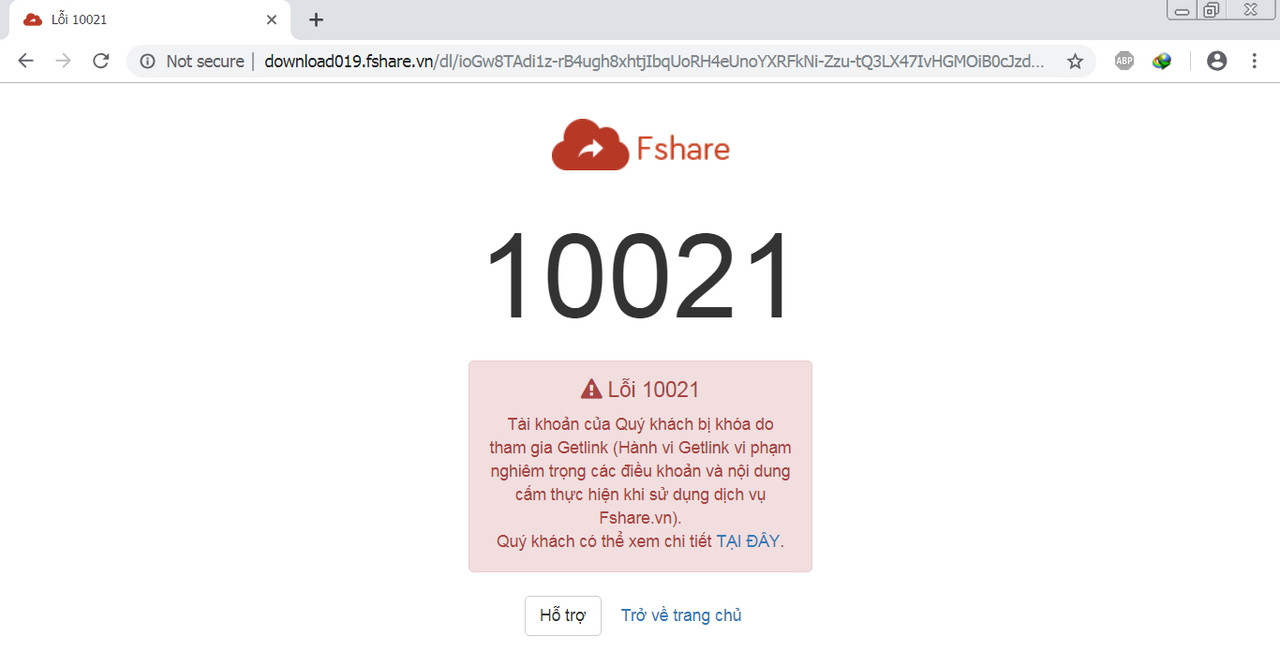Click the Fshare.vn). text line
The width and height of the screenshot is (1280, 663).
click(640, 518)
